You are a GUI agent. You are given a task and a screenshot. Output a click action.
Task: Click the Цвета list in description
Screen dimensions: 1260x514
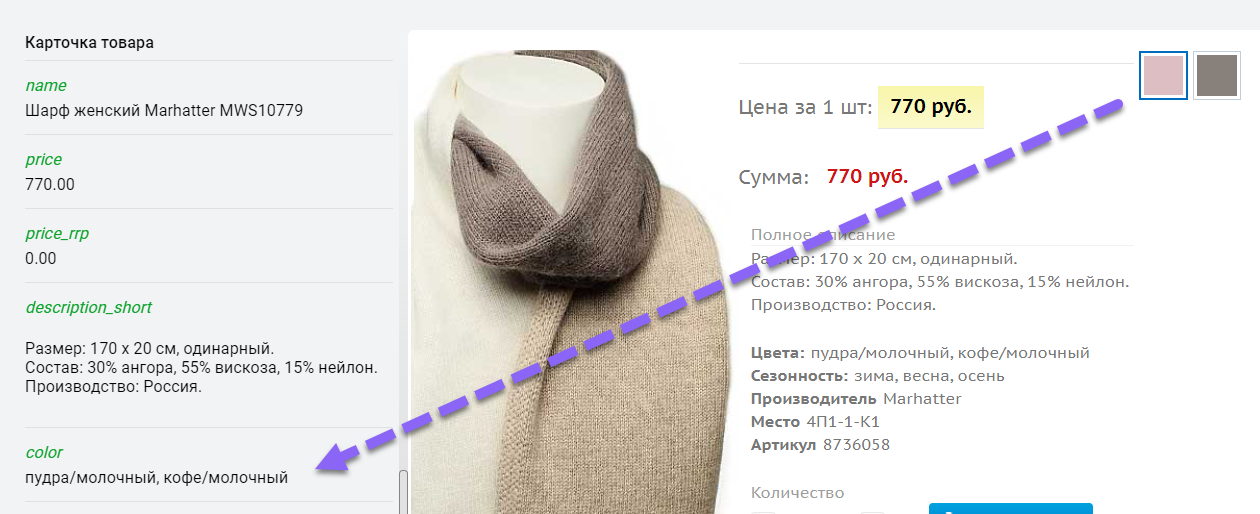pyautogui.click(x=920, y=353)
